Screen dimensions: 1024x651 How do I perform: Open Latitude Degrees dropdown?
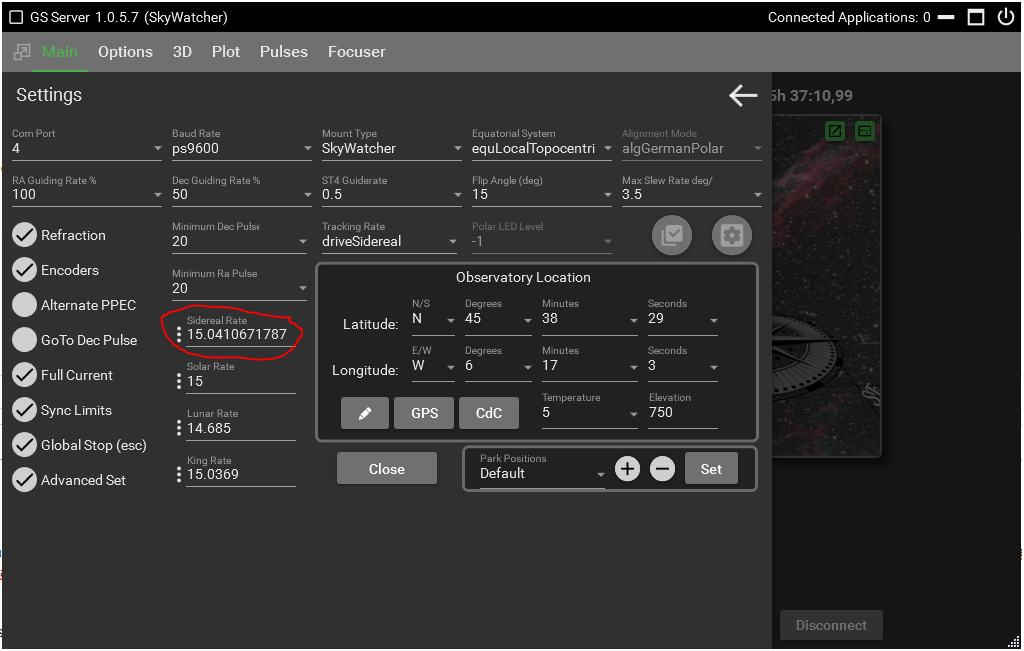point(498,319)
